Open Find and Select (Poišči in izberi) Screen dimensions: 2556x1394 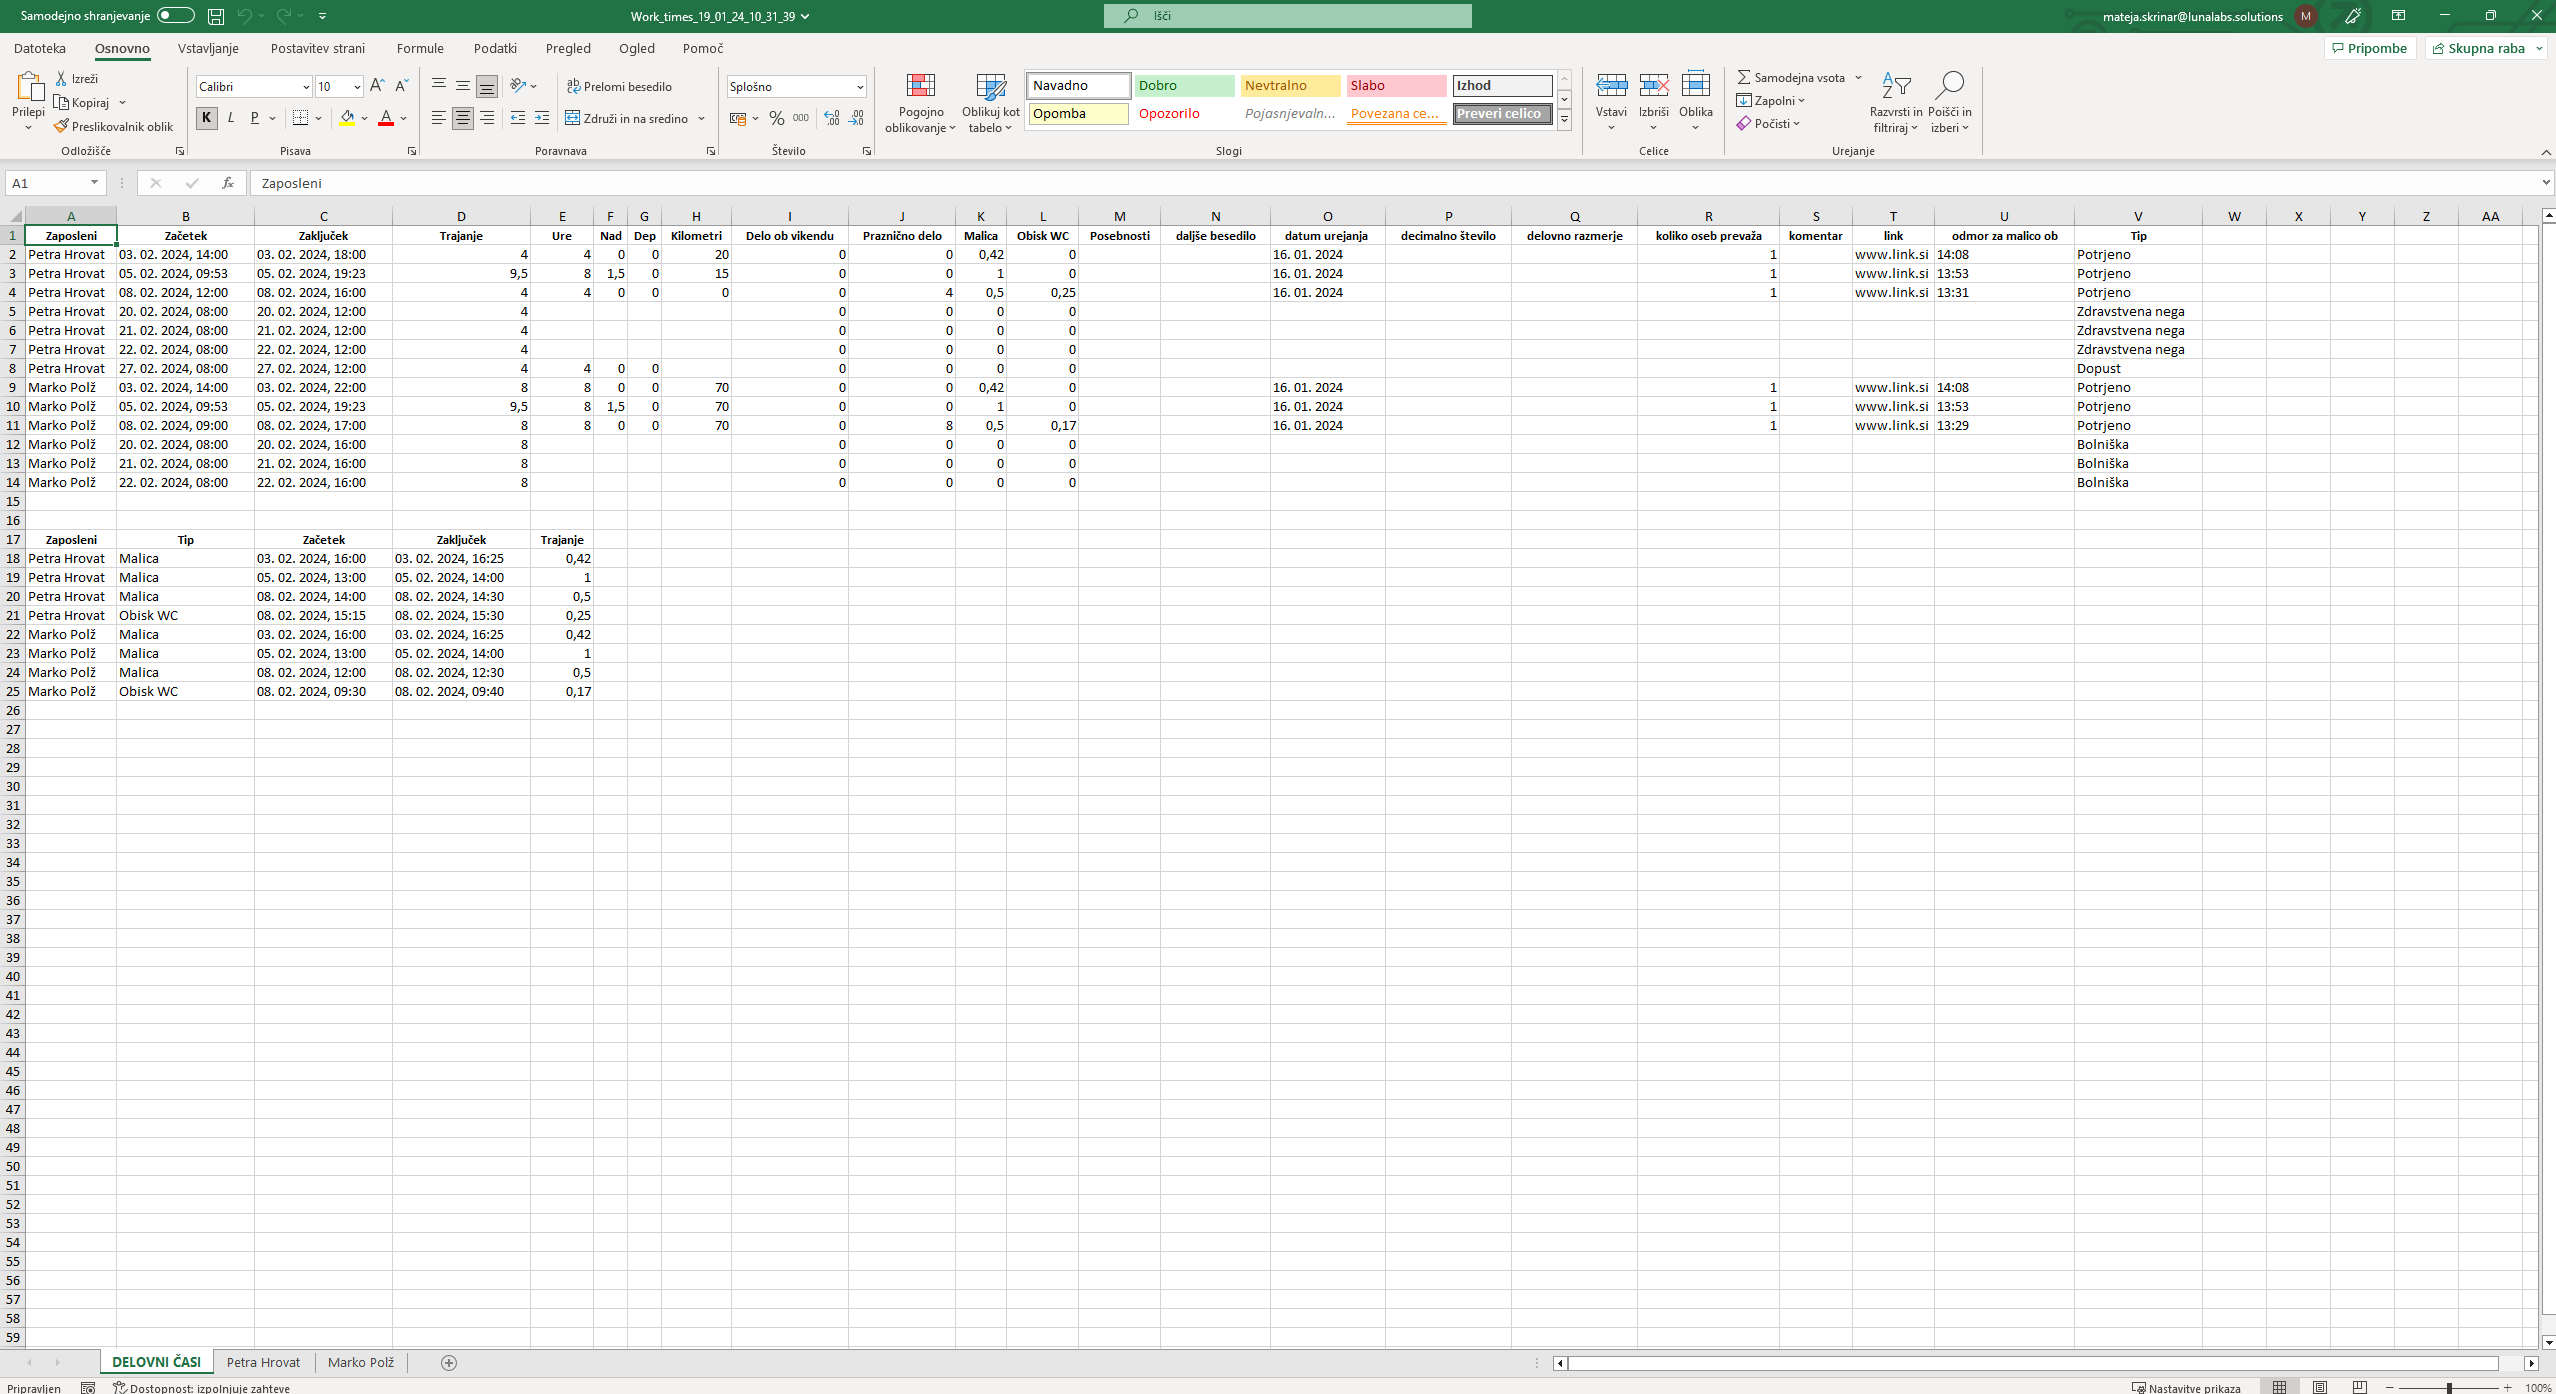[1950, 103]
